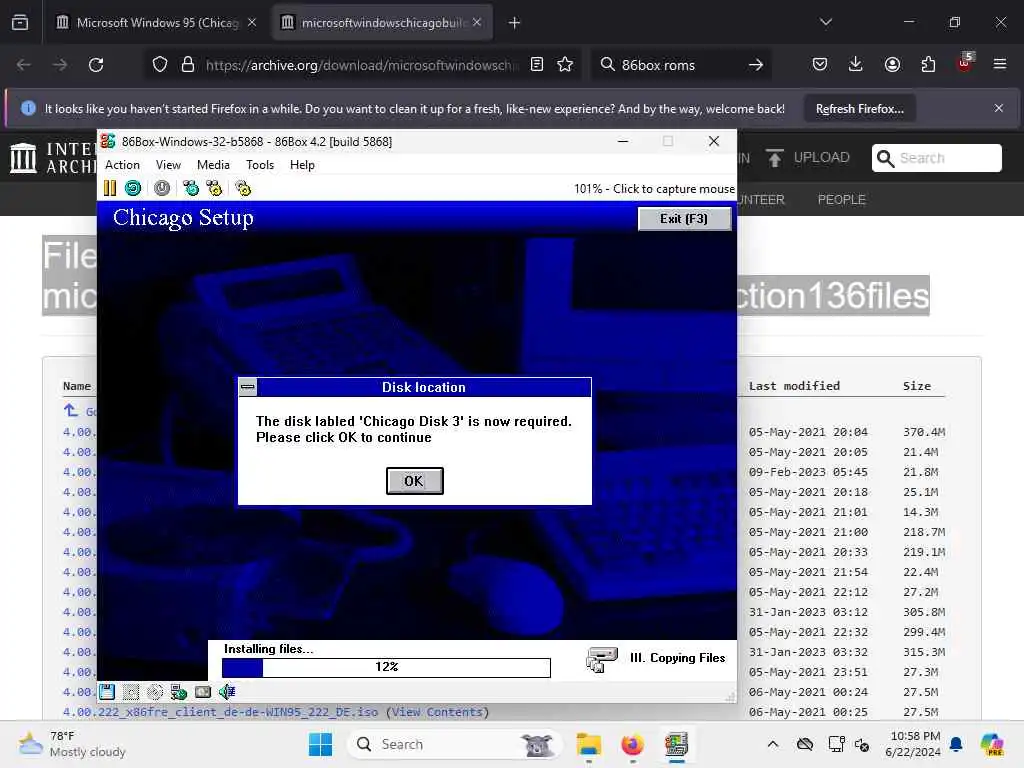Screen dimensions: 1024x768
Task: Open Firefox extensions puzzle icon
Action: click(928, 64)
